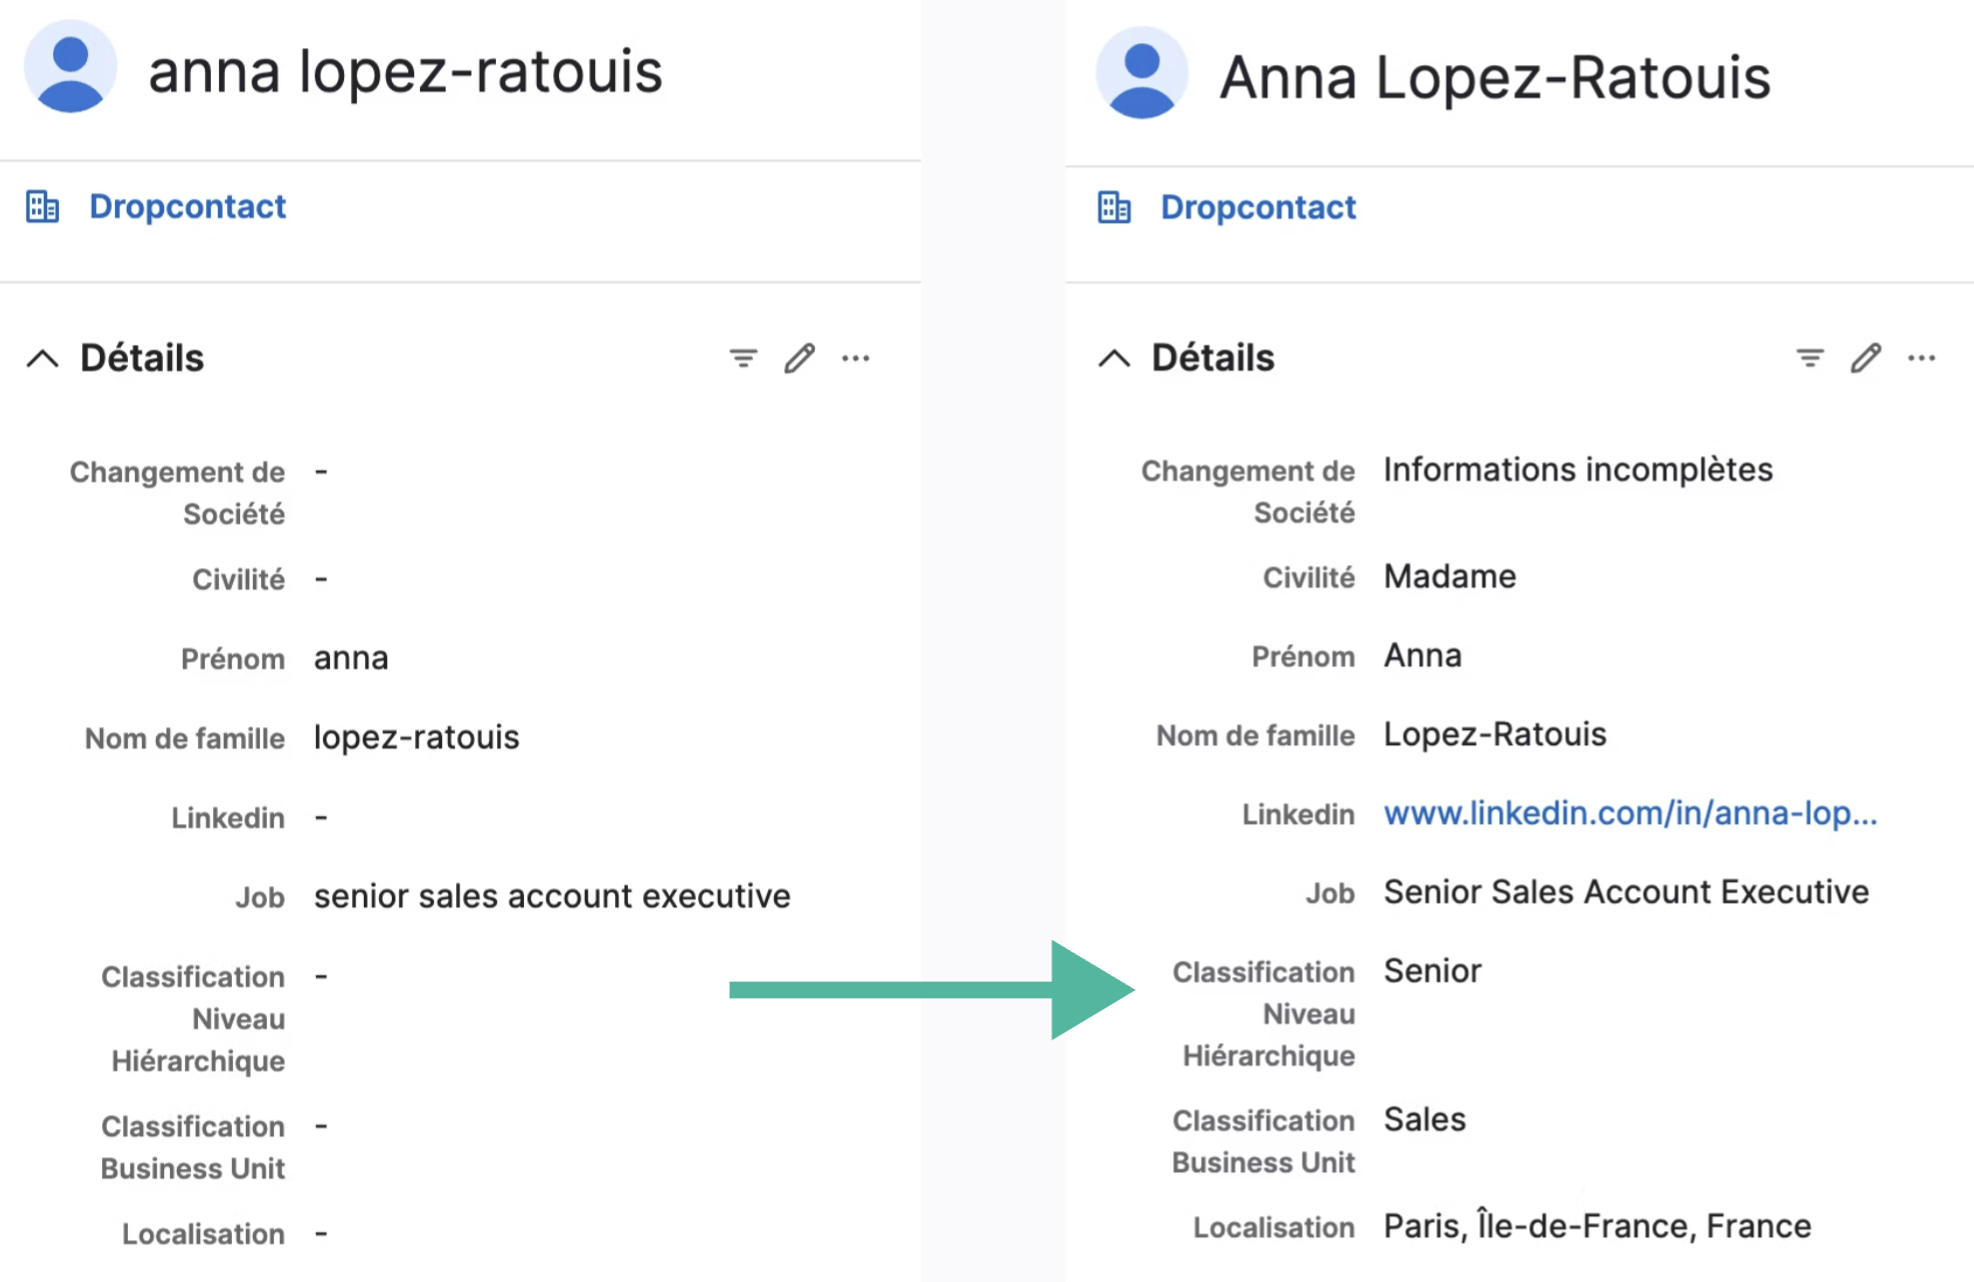Select the Job value senior sales account executive
Viewport: 1974px width, 1282px height.
[x=551, y=896]
